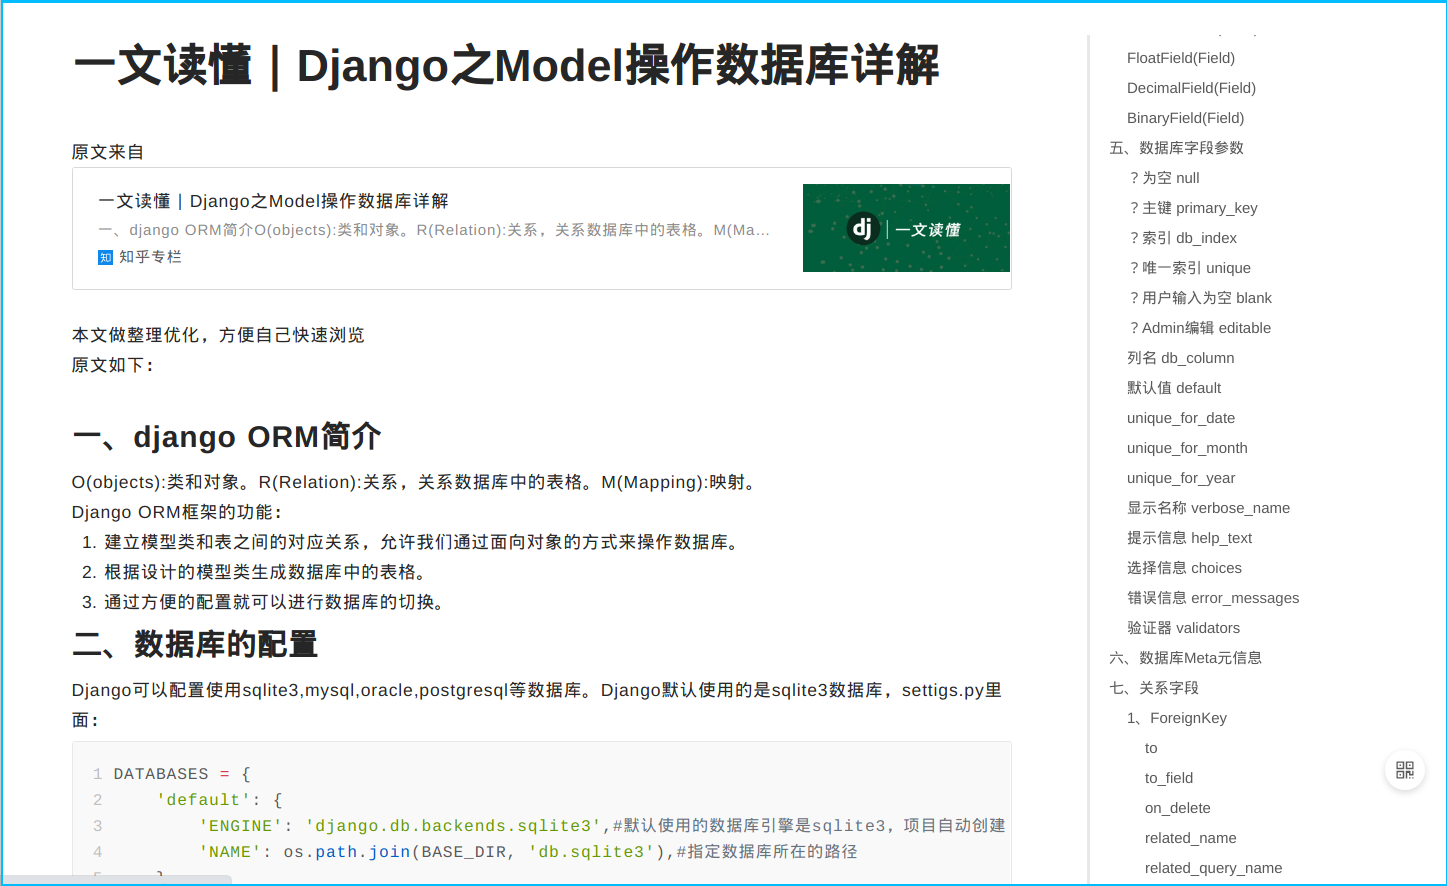Go to 错误信息 error_messages outline entry
1447x886 pixels.
tap(1213, 598)
